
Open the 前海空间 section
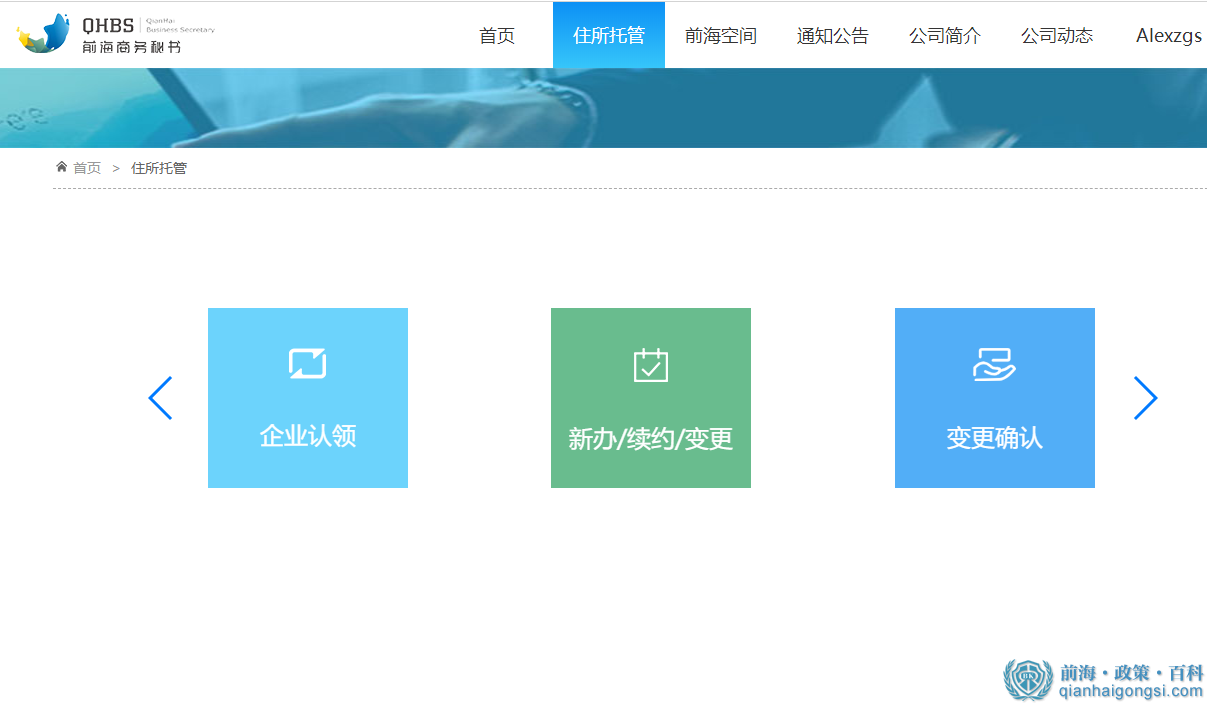[721, 35]
